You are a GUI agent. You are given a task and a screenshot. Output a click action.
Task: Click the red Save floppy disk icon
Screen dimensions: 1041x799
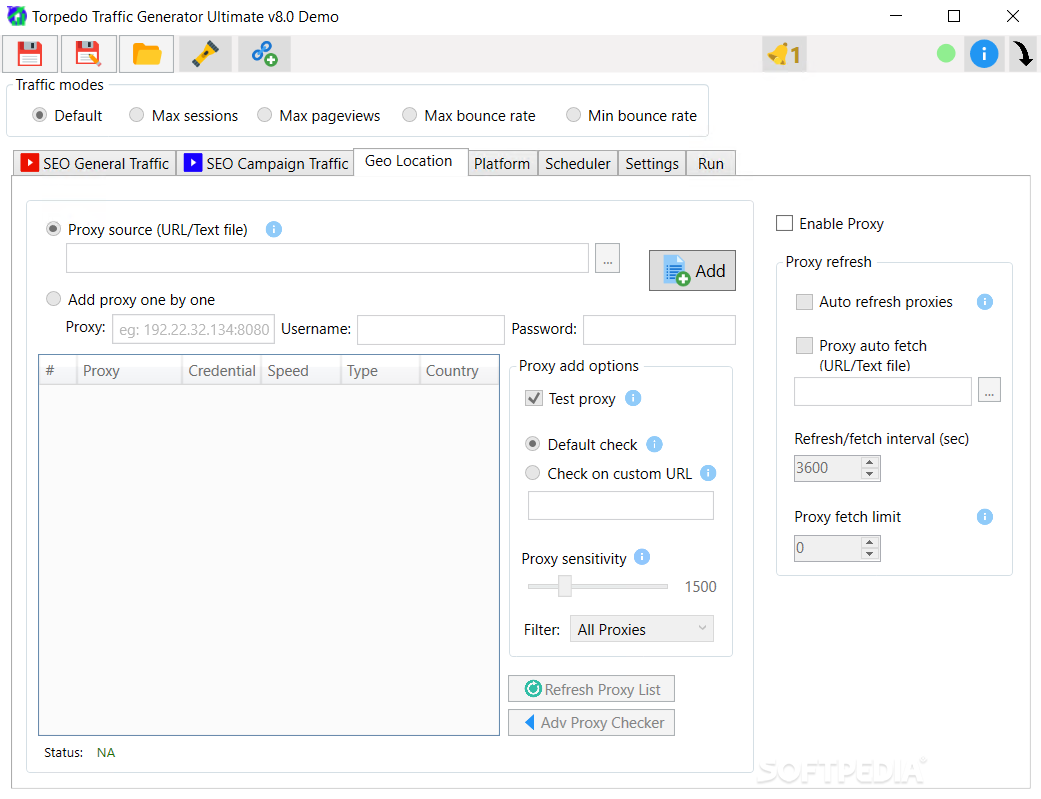(30, 54)
